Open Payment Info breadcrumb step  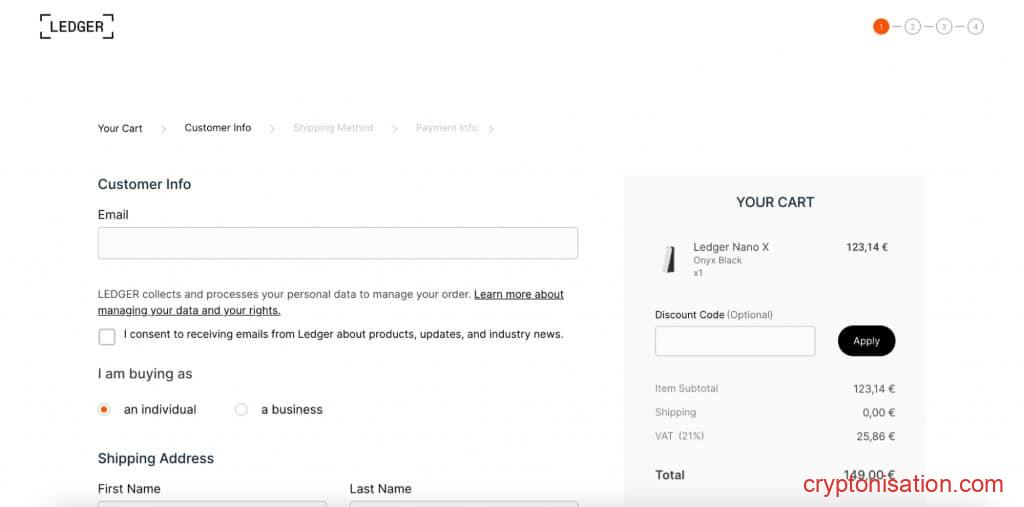click(x=446, y=128)
